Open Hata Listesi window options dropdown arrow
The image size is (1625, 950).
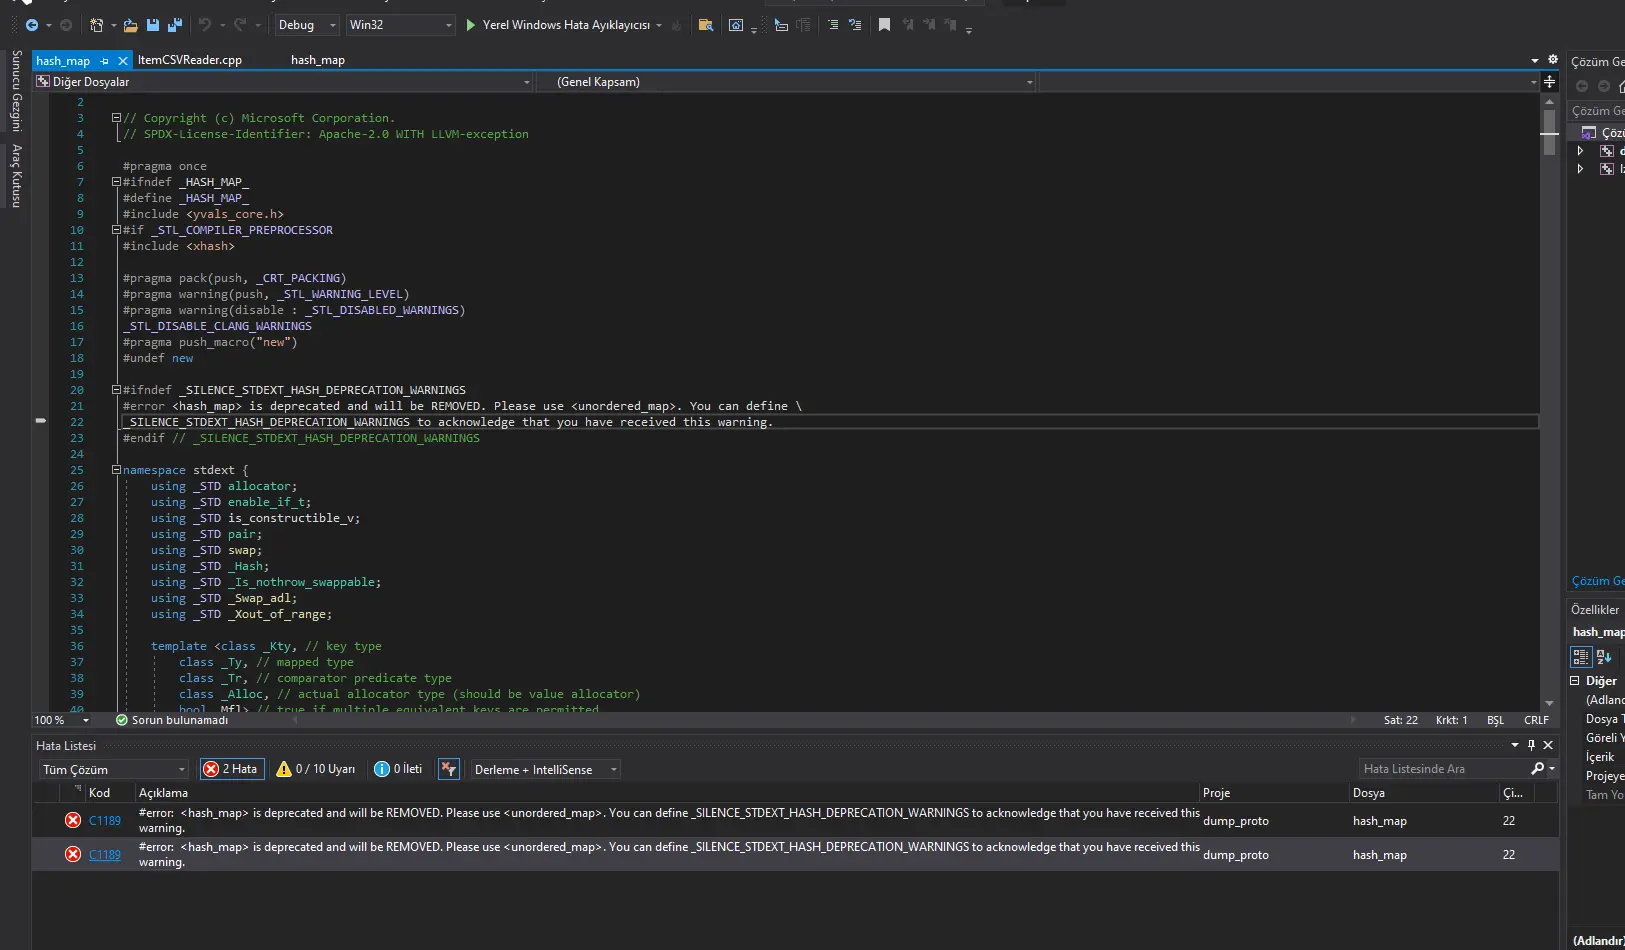tap(1515, 745)
